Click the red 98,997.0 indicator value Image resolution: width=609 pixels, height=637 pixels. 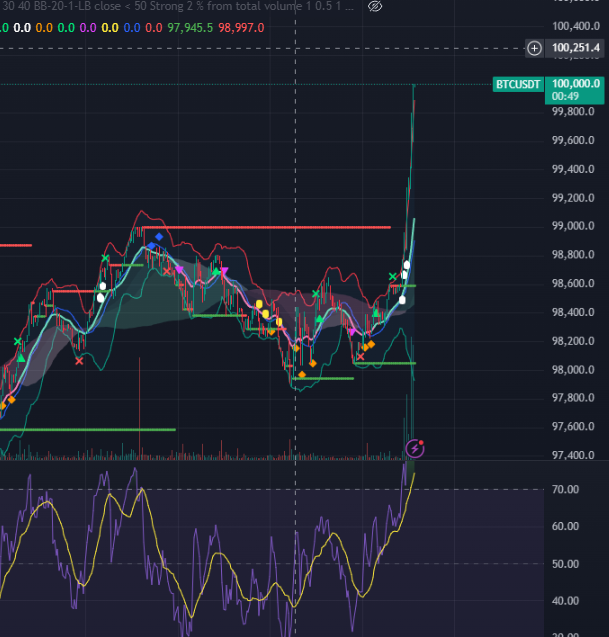(x=241, y=28)
